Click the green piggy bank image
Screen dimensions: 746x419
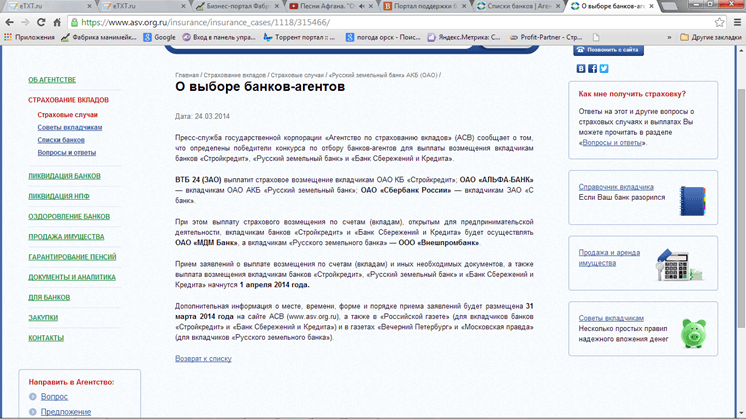pyautogui.click(x=693, y=333)
